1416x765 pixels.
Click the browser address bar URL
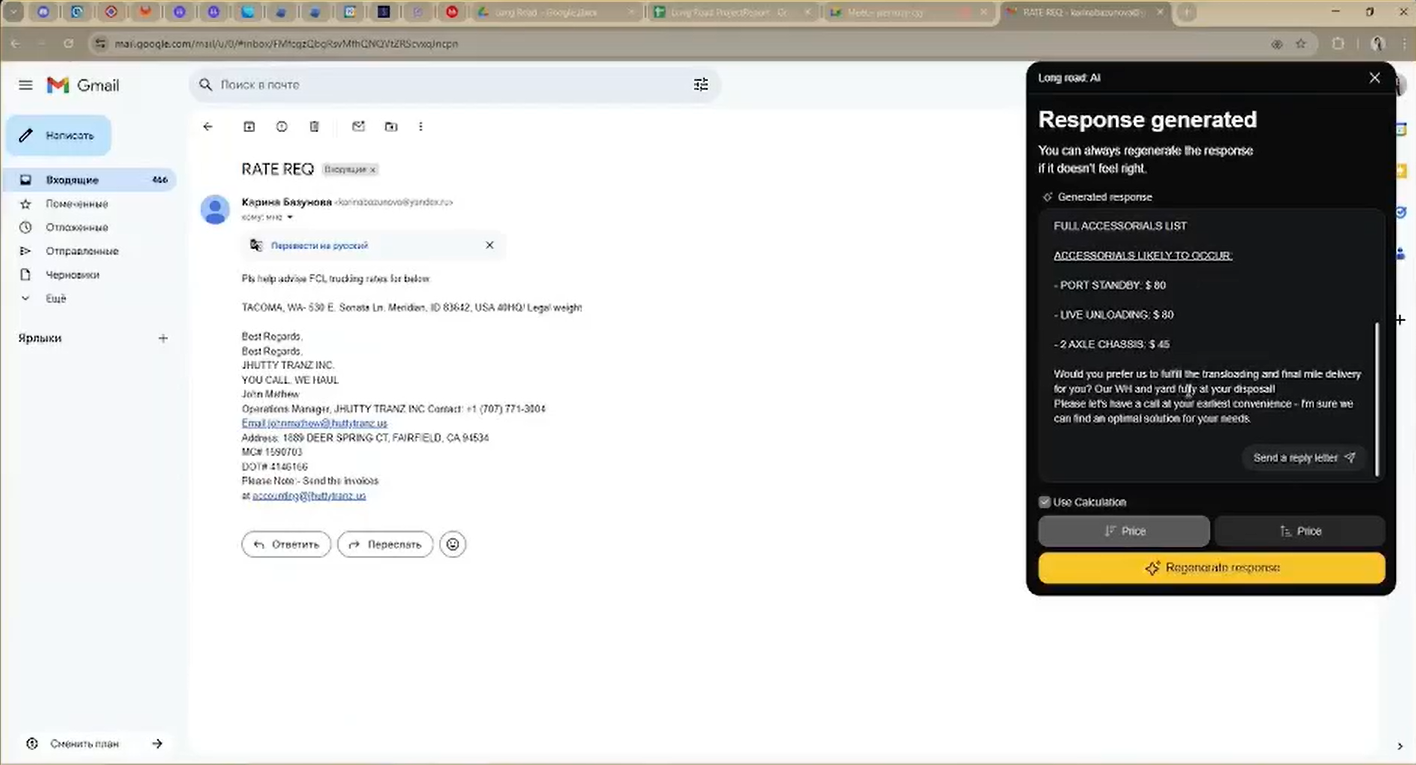(x=286, y=44)
